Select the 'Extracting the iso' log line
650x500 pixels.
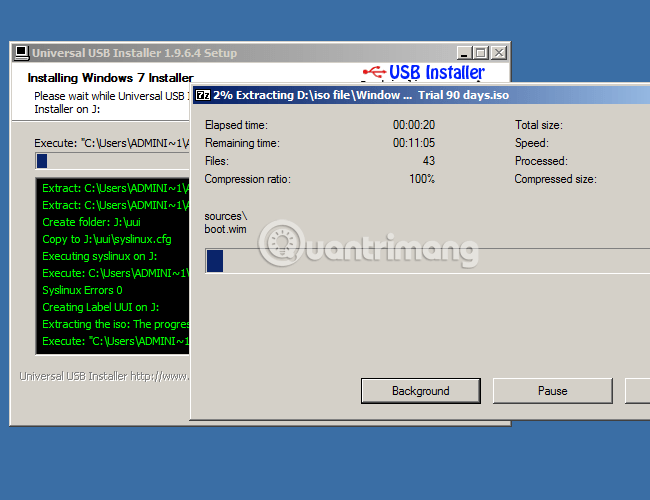click(116, 324)
